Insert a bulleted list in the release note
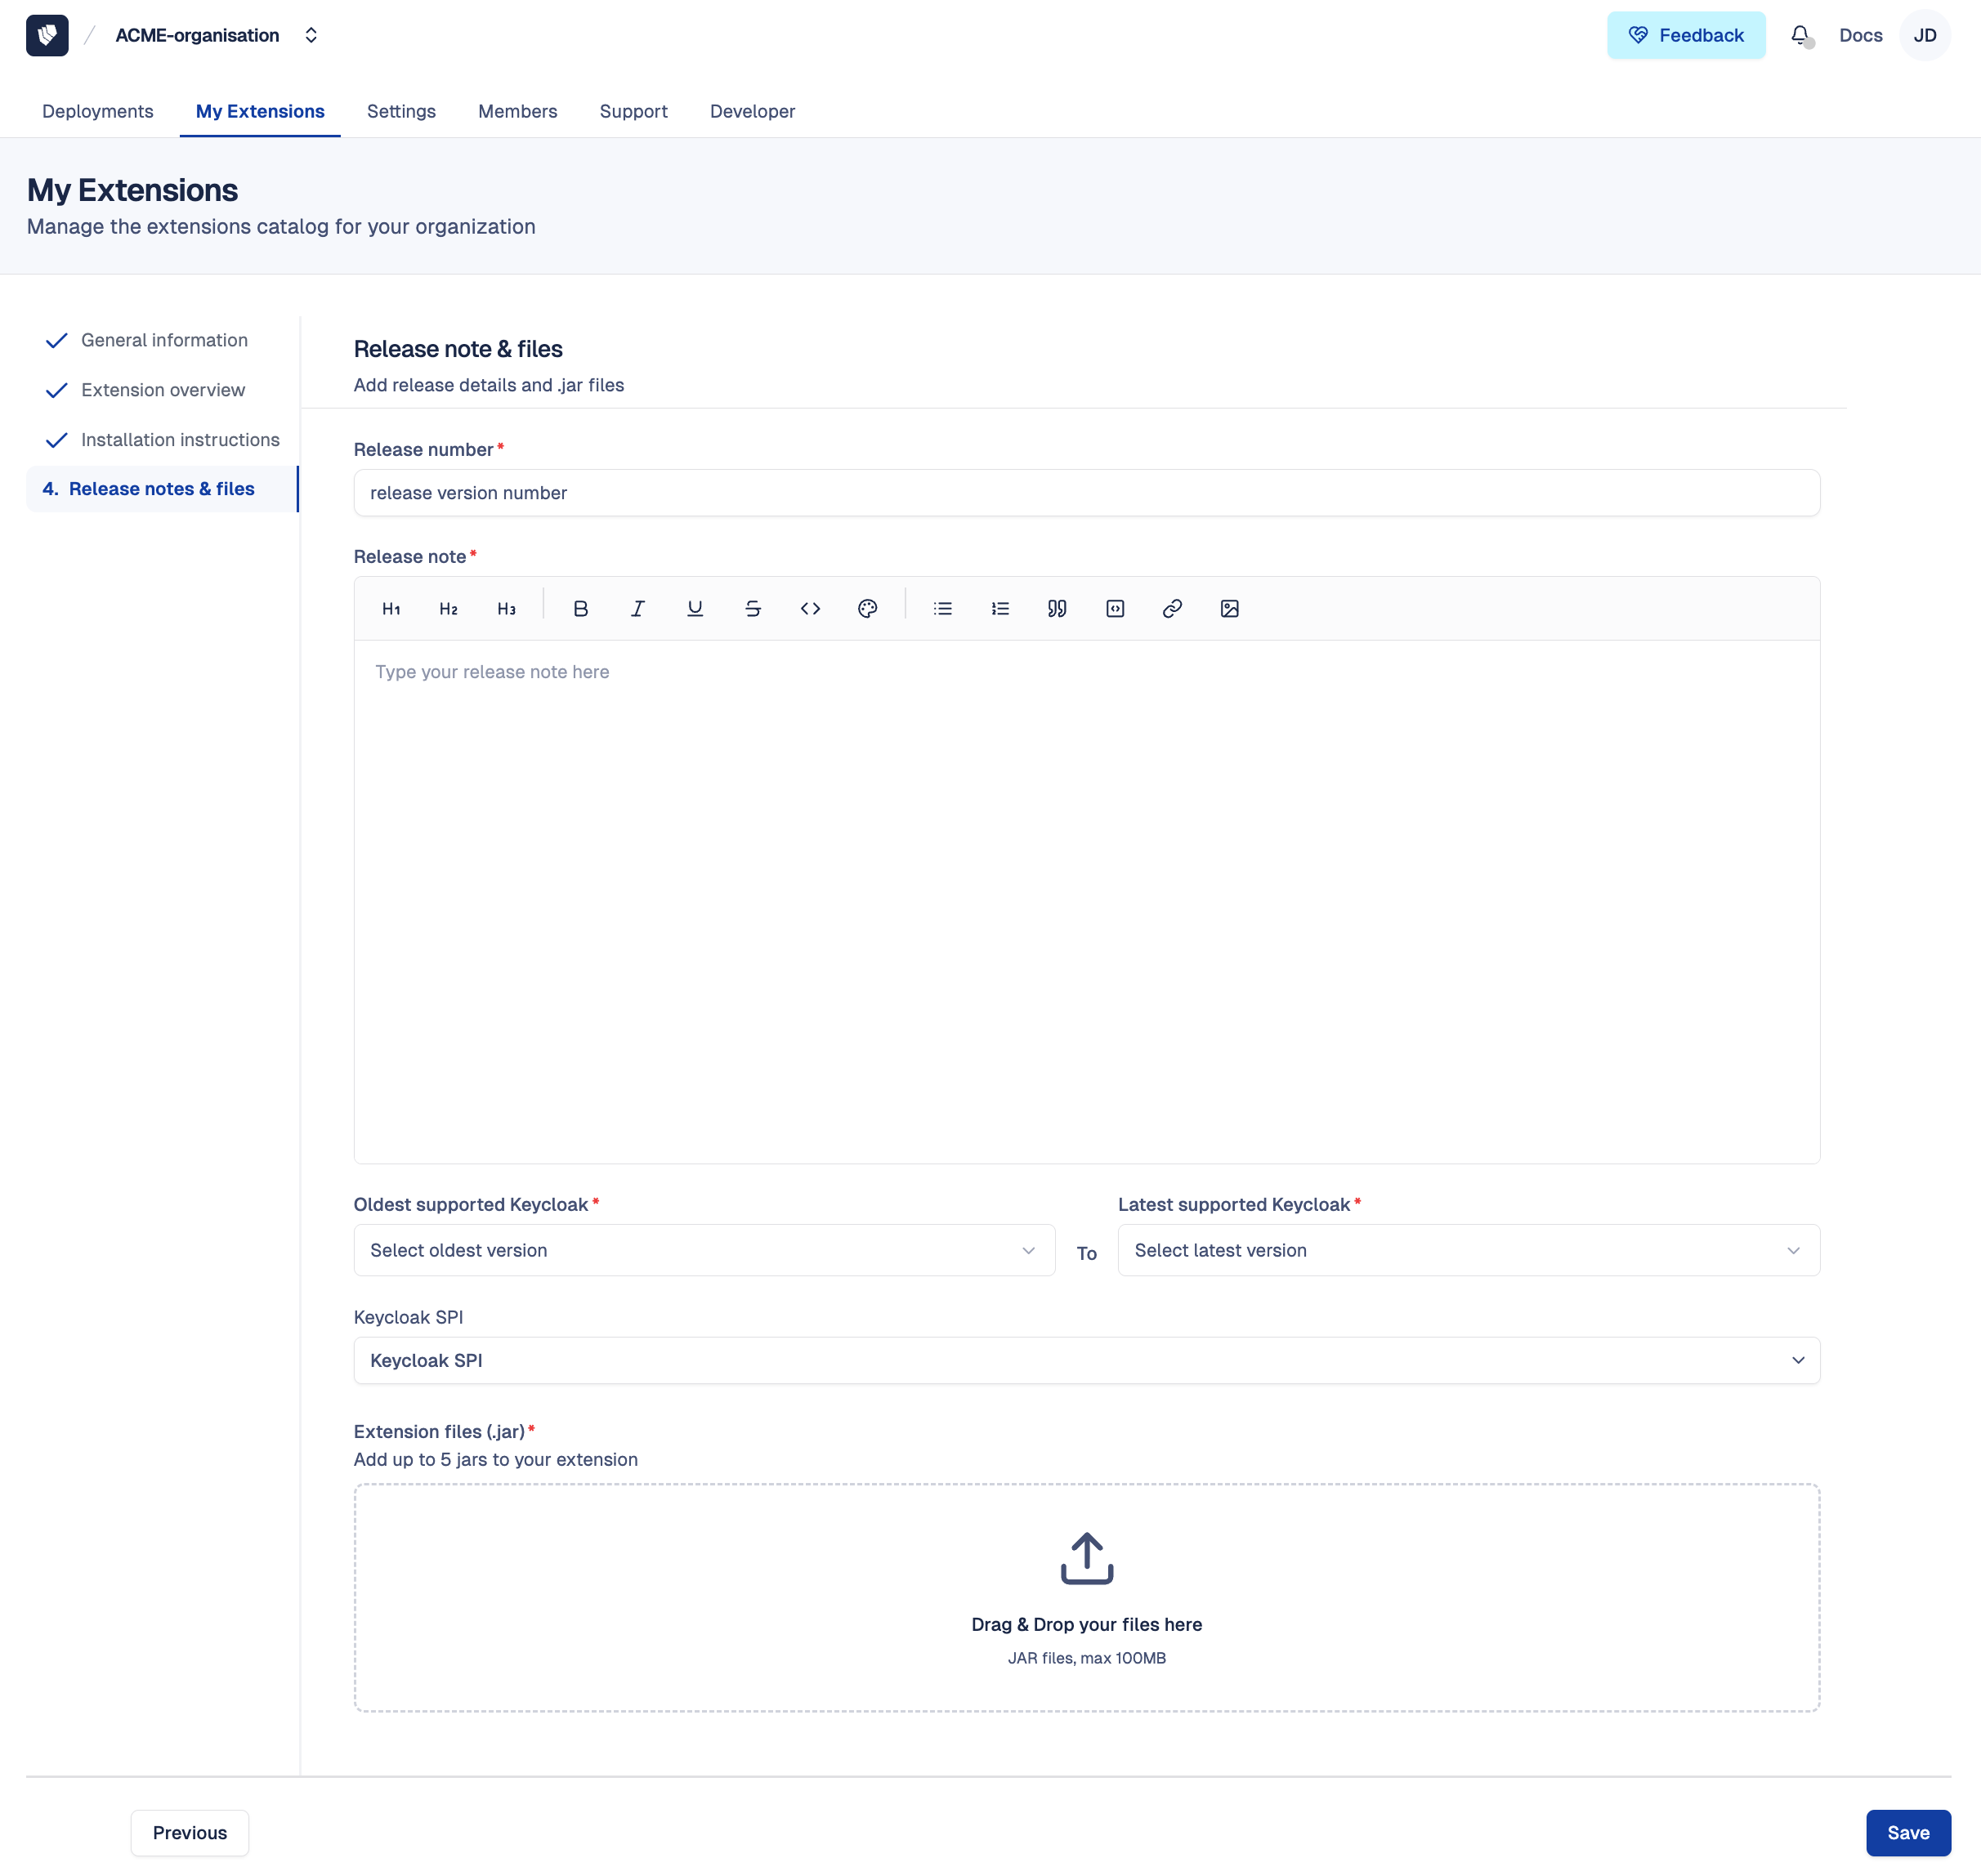The height and width of the screenshot is (1876, 1981). tap(942, 608)
